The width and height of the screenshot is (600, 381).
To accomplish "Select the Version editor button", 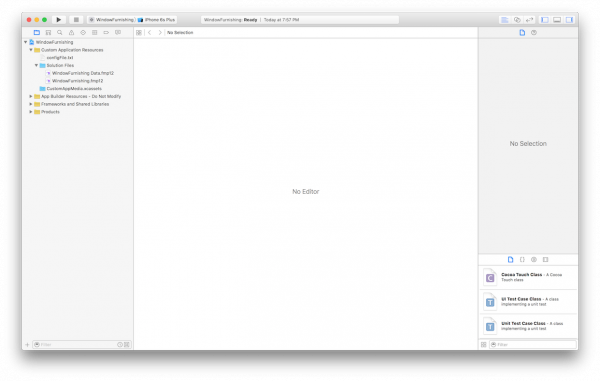I will click(529, 20).
